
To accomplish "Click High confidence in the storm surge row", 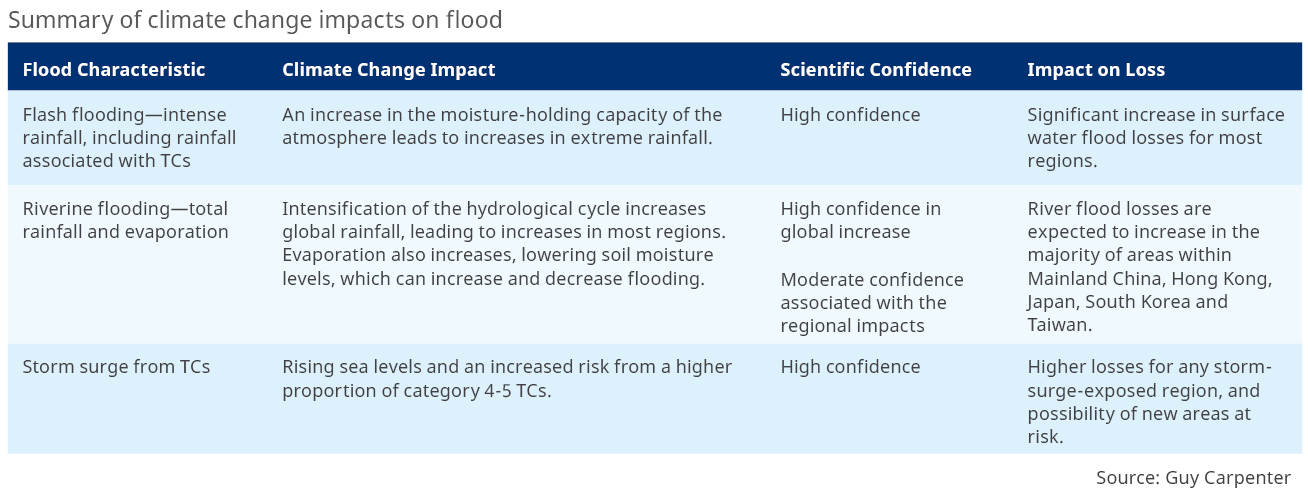I will click(x=850, y=367).
